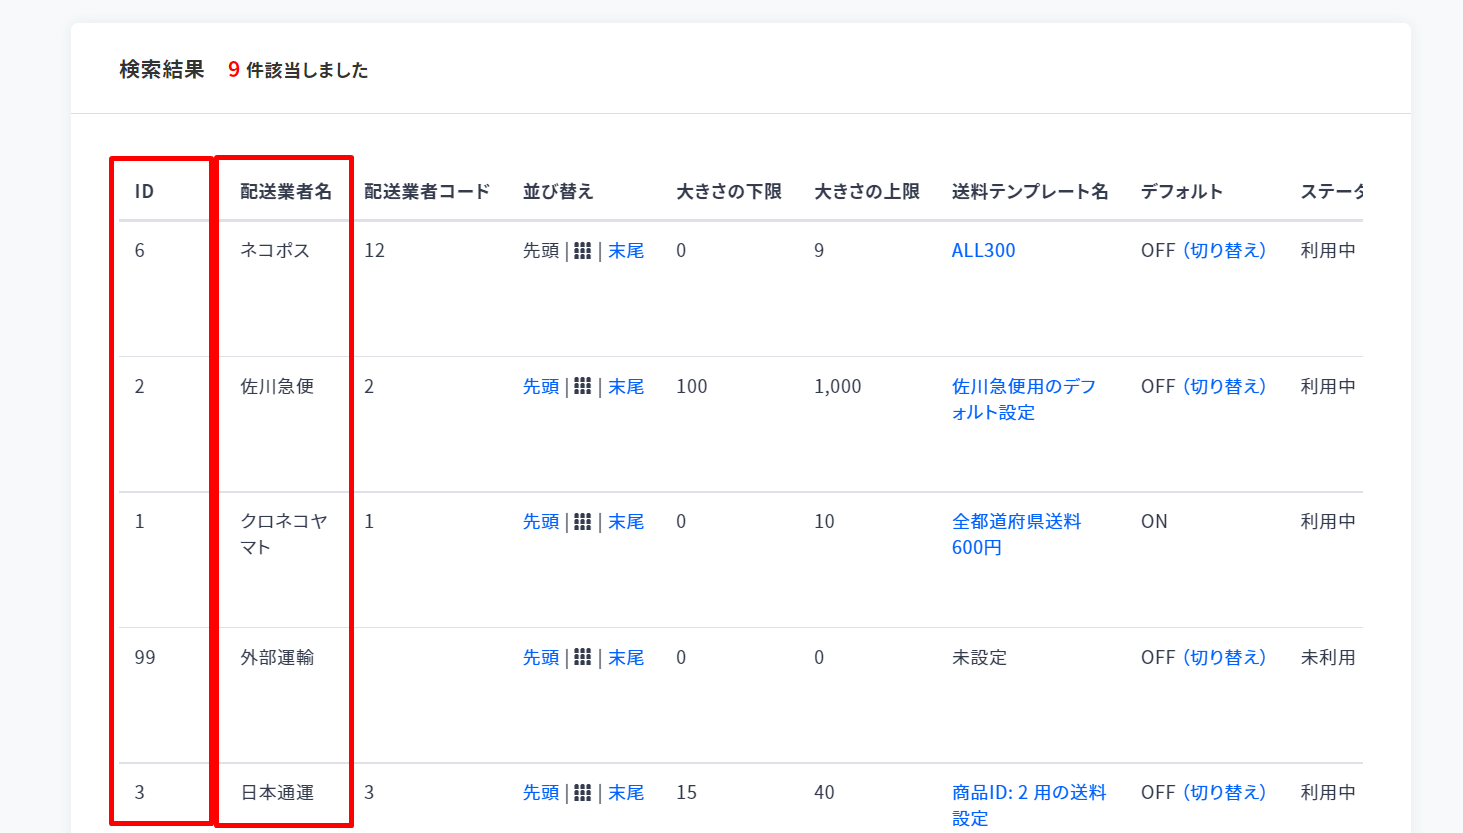Screen dimensions: 1463x833
Task: Open 全都道府県送料600円 template link
Action: [x=1016, y=534]
